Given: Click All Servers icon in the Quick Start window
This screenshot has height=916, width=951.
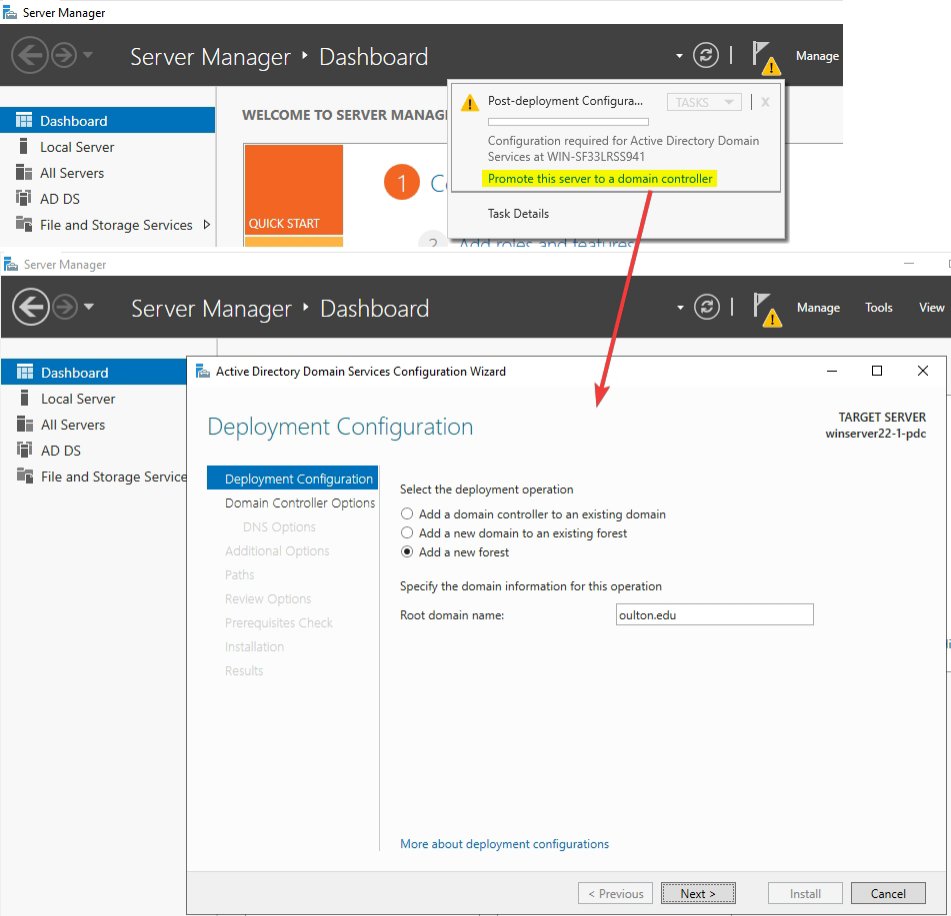Looking at the screenshot, I should (x=24, y=173).
